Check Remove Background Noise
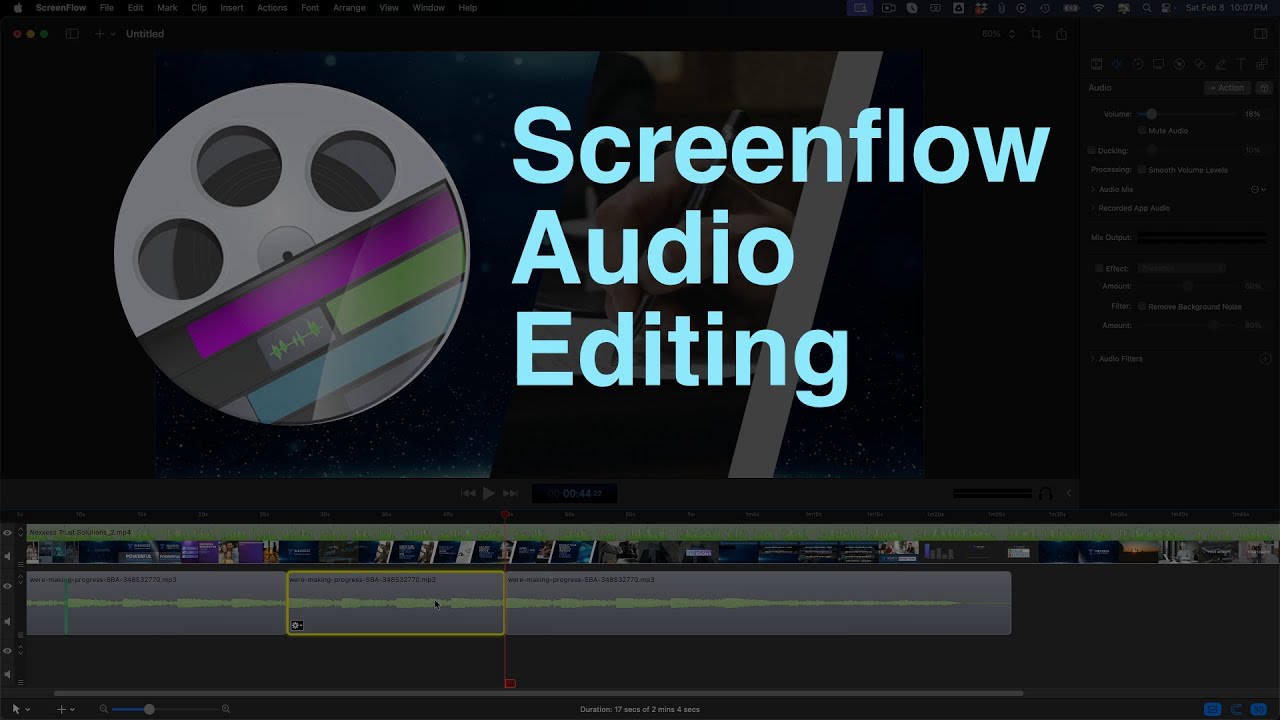The width and height of the screenshot is (1280, 720). coord(1142,306)
